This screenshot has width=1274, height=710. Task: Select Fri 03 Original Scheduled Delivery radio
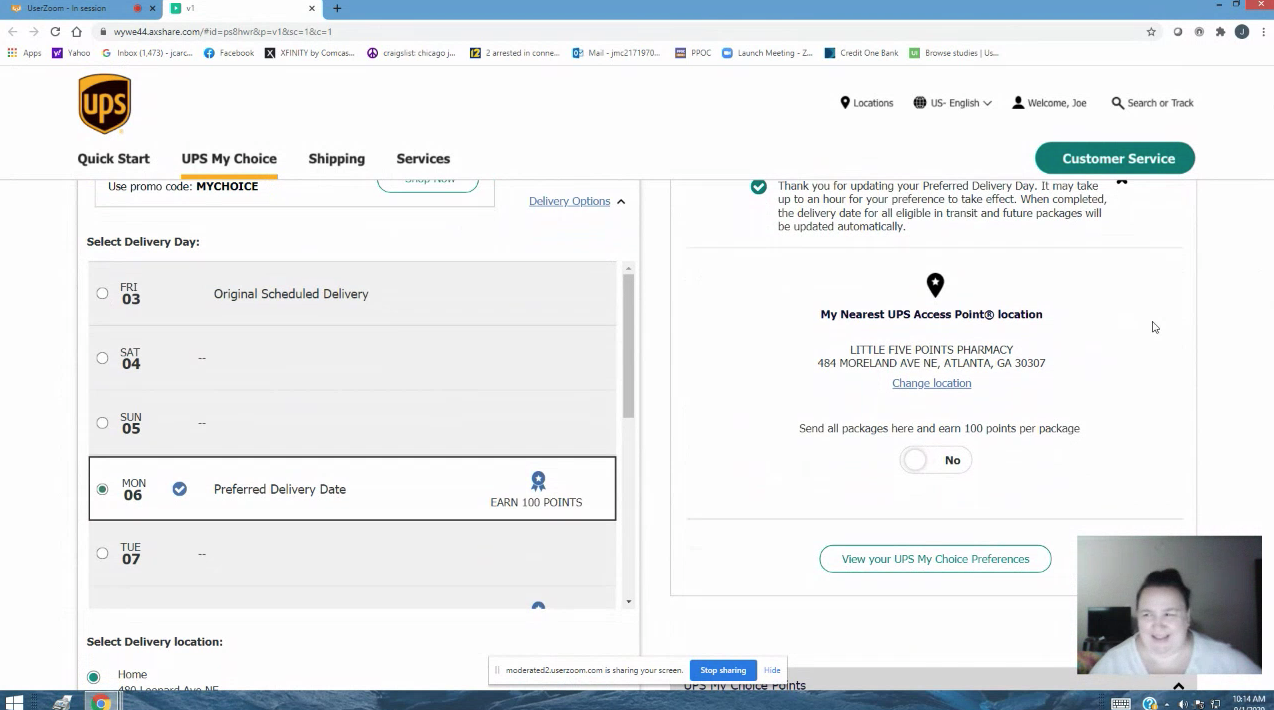[102, 293]
